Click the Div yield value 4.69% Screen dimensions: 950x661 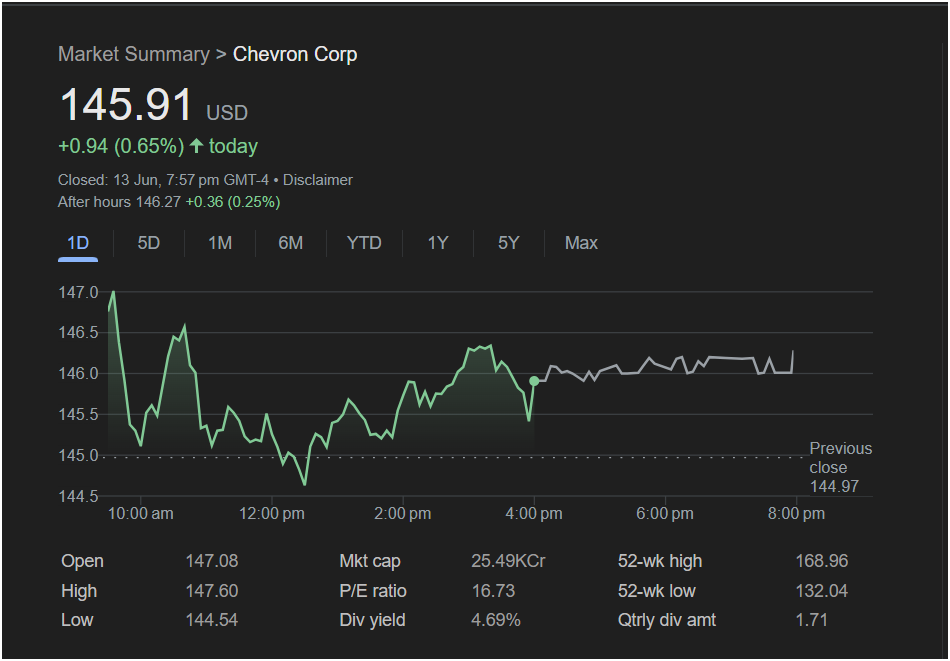(x=496, y=620)
